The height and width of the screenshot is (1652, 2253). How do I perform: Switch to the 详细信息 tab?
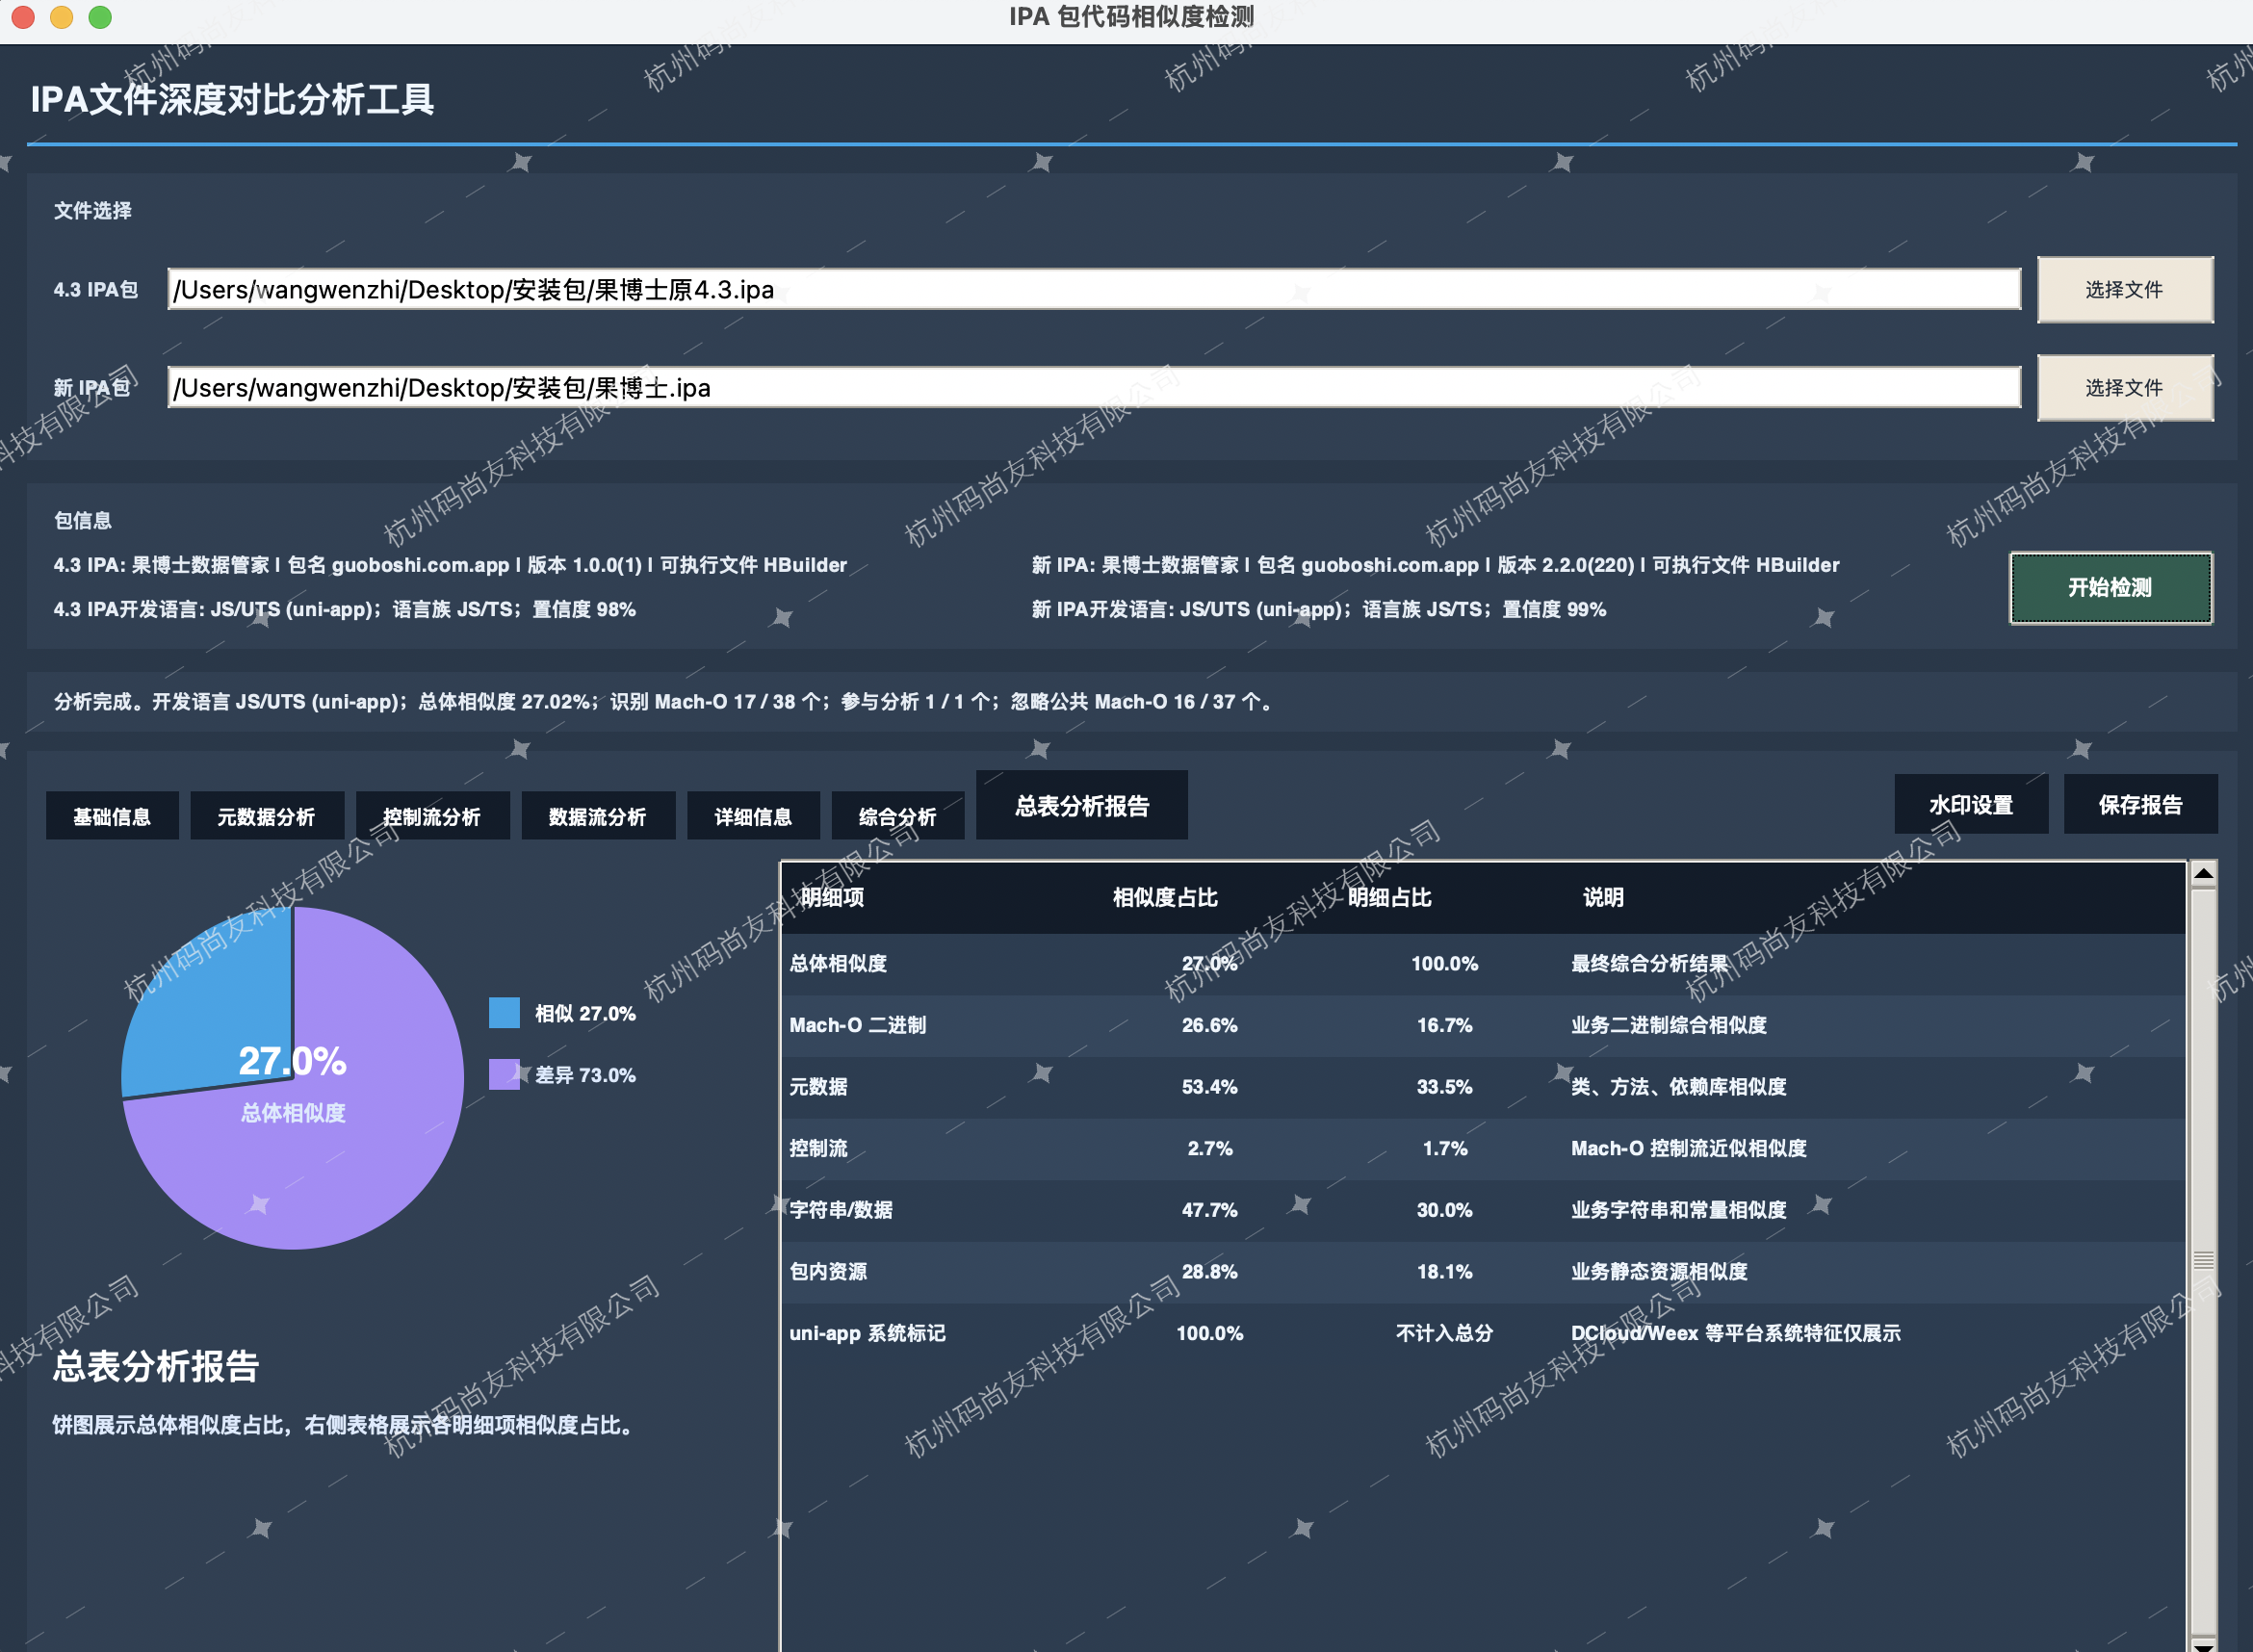point(753,816)
